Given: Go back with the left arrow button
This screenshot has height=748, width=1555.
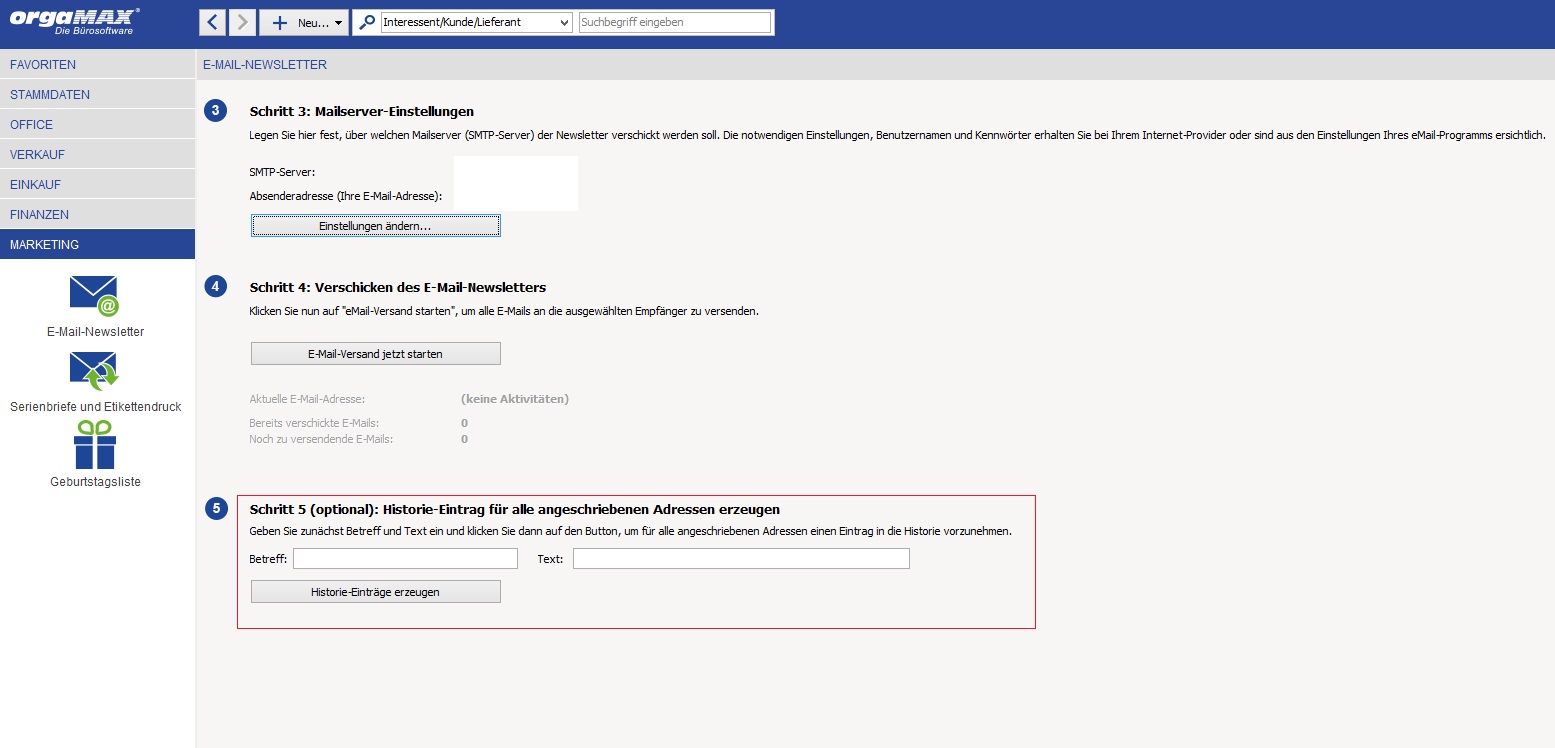Looking at the screenshot, I should click(212, 22).
